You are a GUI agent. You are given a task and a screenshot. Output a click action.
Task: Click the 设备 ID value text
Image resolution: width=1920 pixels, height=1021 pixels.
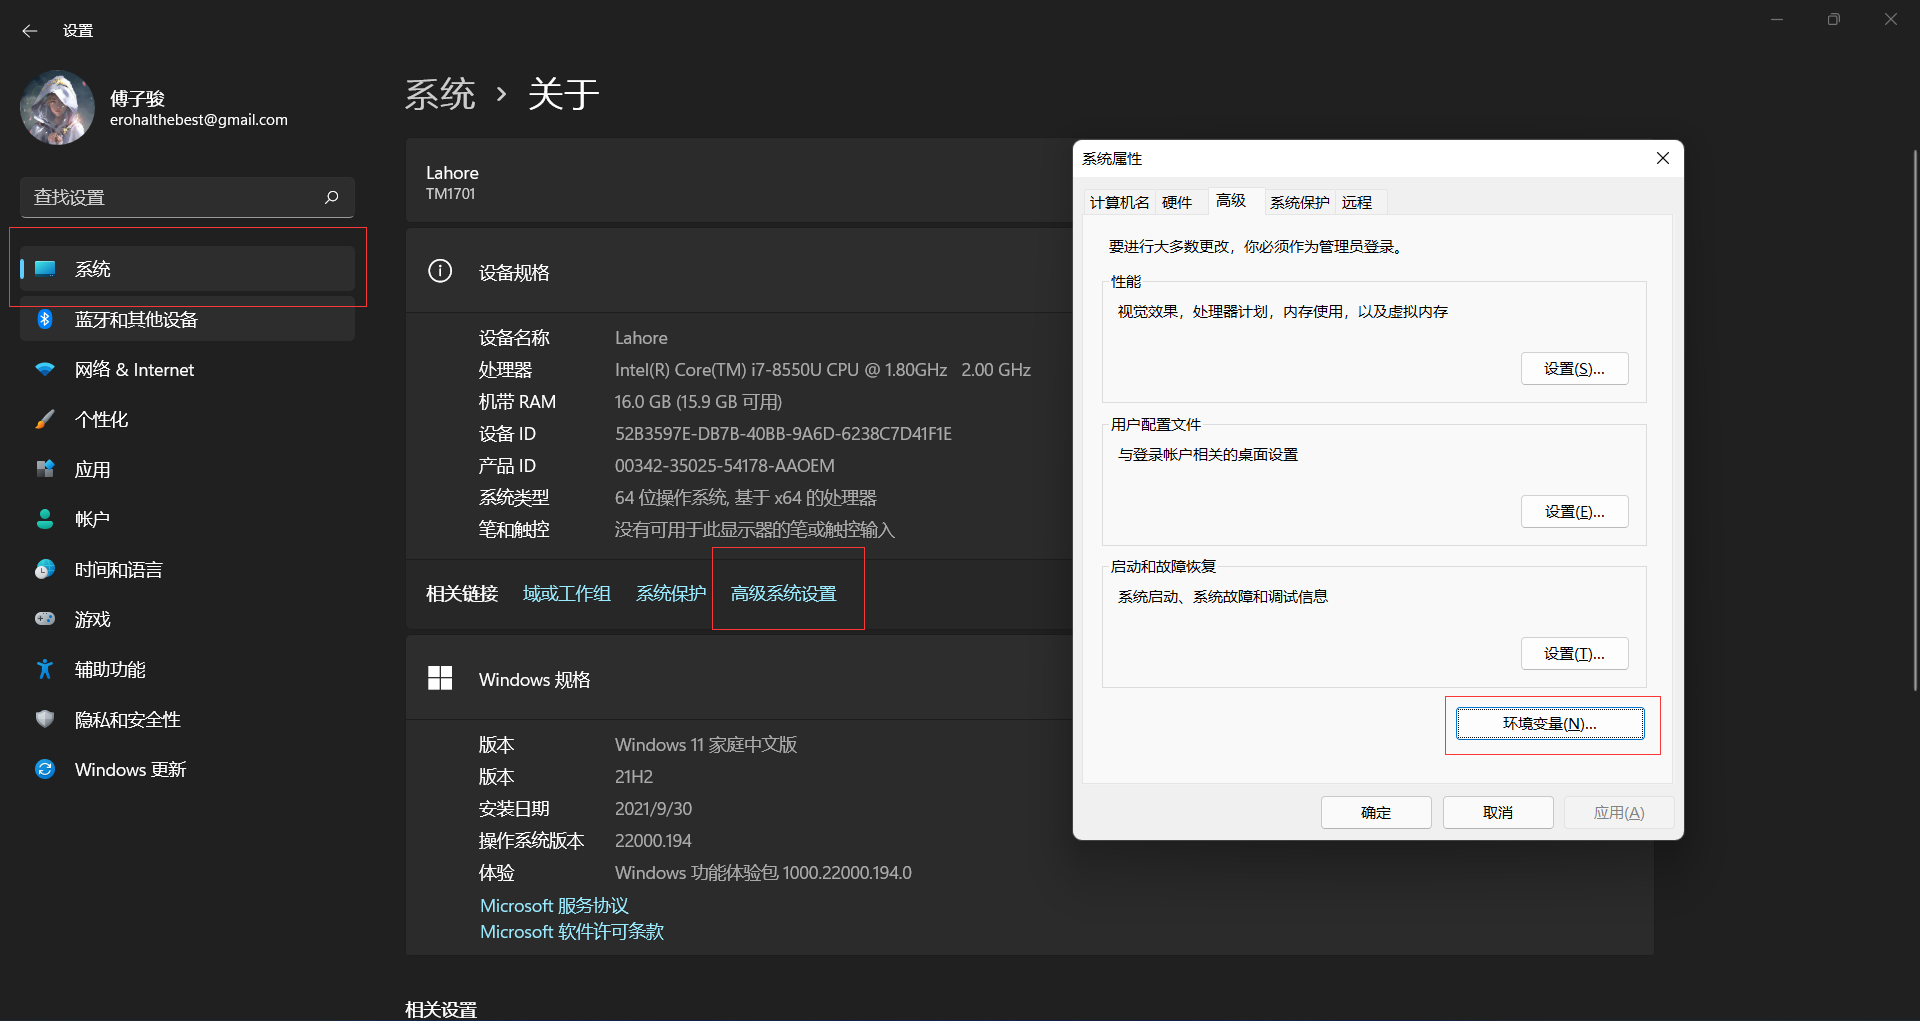[x=783, y=433]
